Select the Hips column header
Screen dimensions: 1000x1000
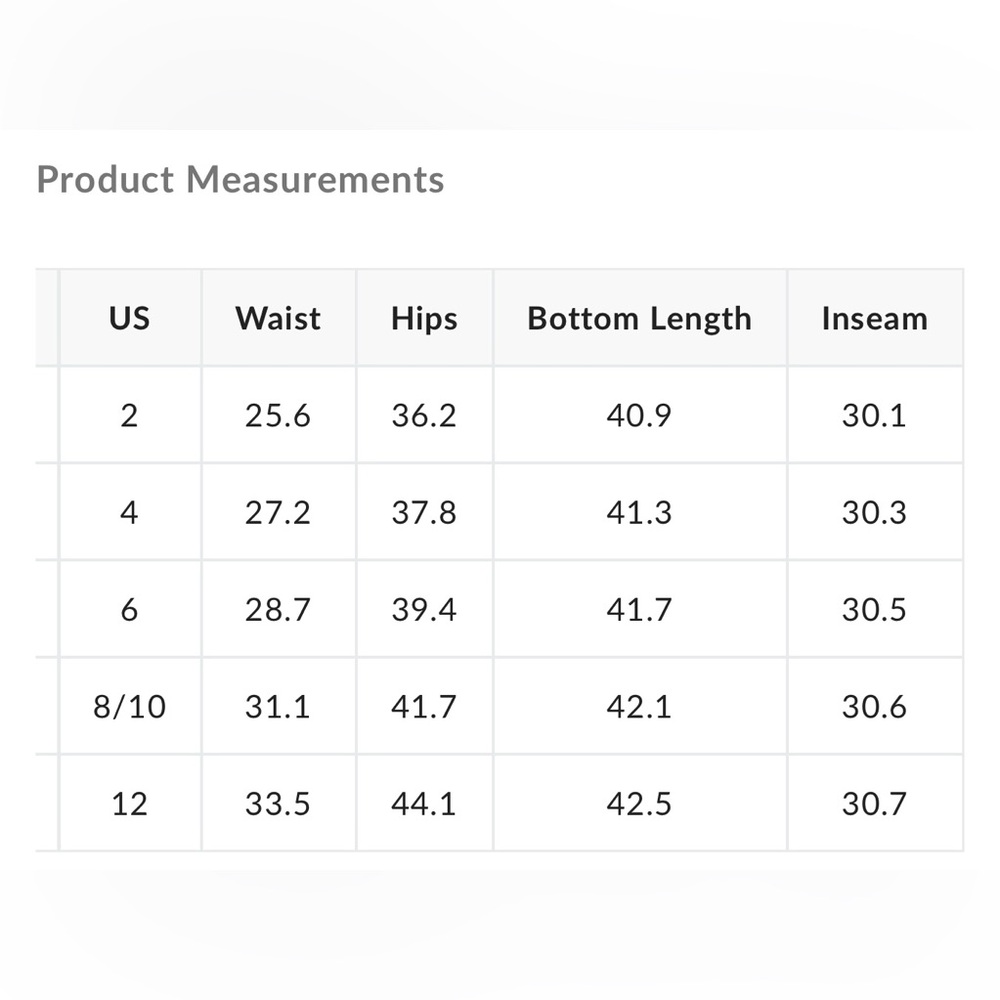(x=424, y=318)
